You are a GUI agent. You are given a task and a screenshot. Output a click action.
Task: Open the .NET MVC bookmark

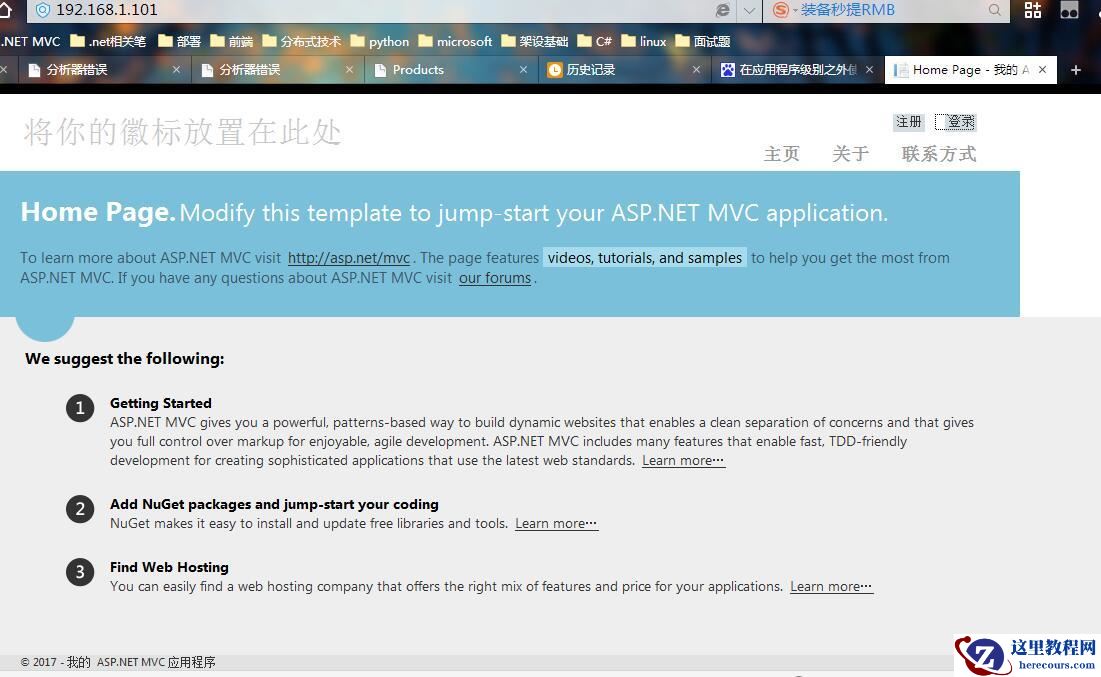(30, 41)
